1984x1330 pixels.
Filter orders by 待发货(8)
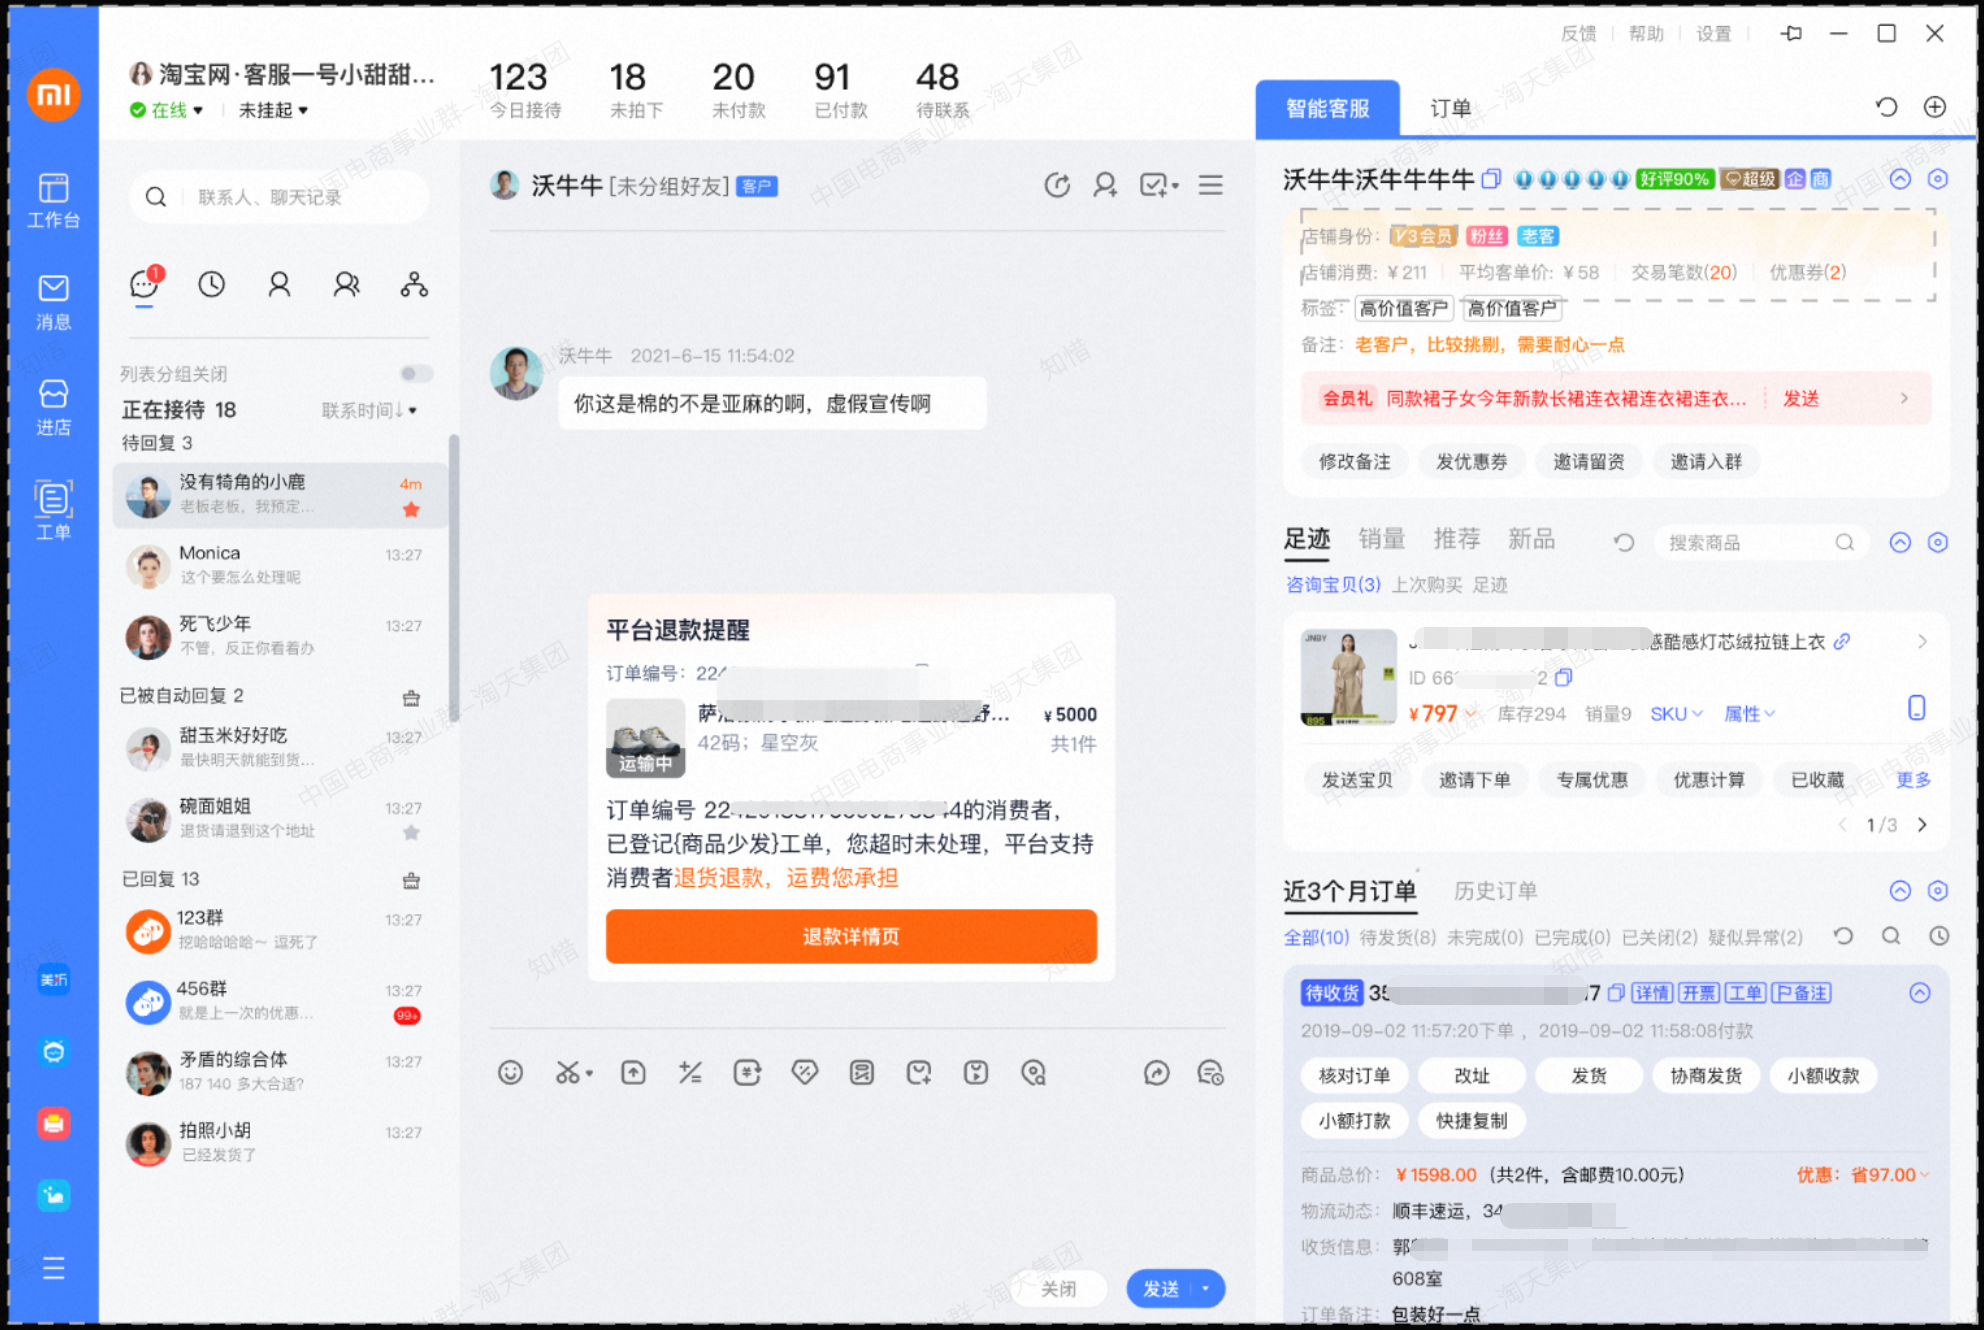1397,937
